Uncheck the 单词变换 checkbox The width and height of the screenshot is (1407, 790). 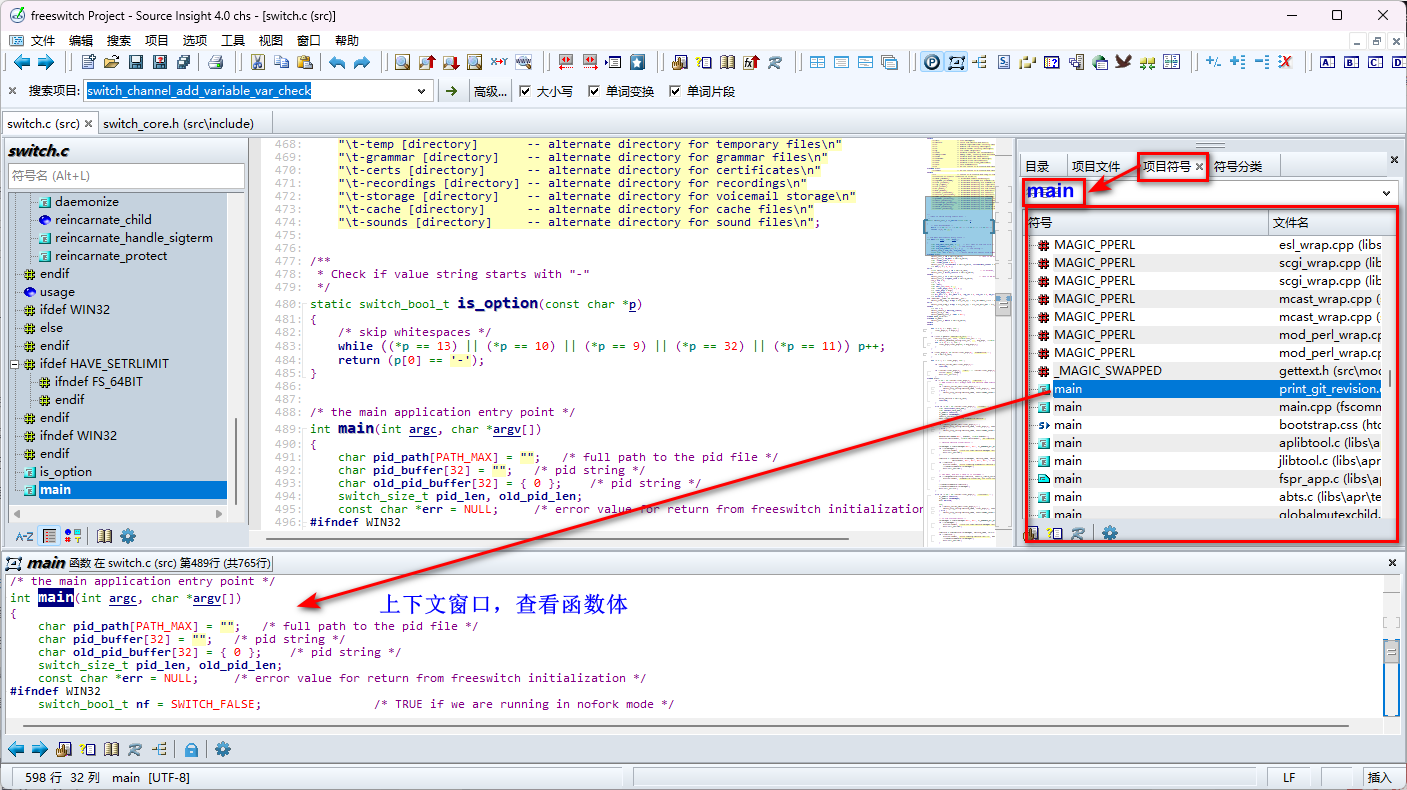(595, 91)
